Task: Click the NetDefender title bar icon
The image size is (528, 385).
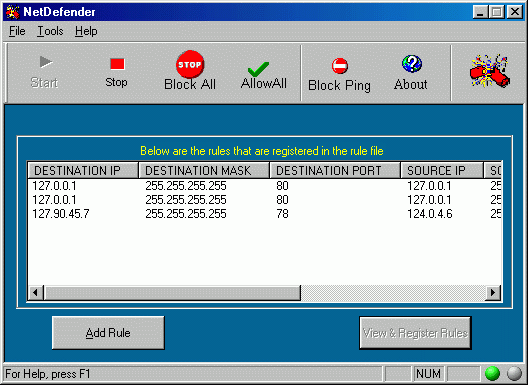Action: click(13, 12)
